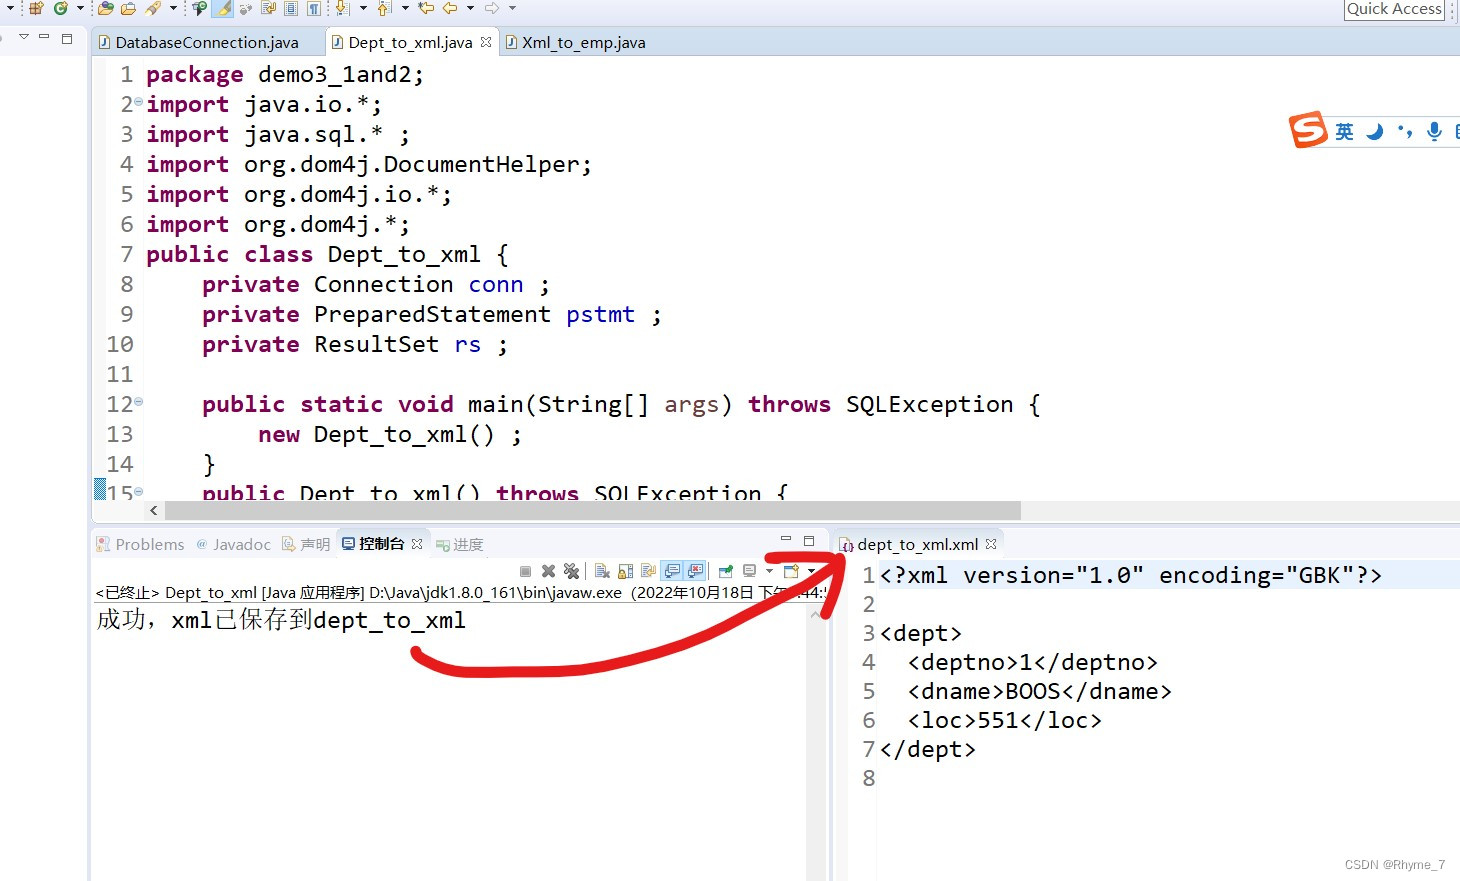
Task: Toggle Show Console When Standard Out Changes
Action: 670,571
